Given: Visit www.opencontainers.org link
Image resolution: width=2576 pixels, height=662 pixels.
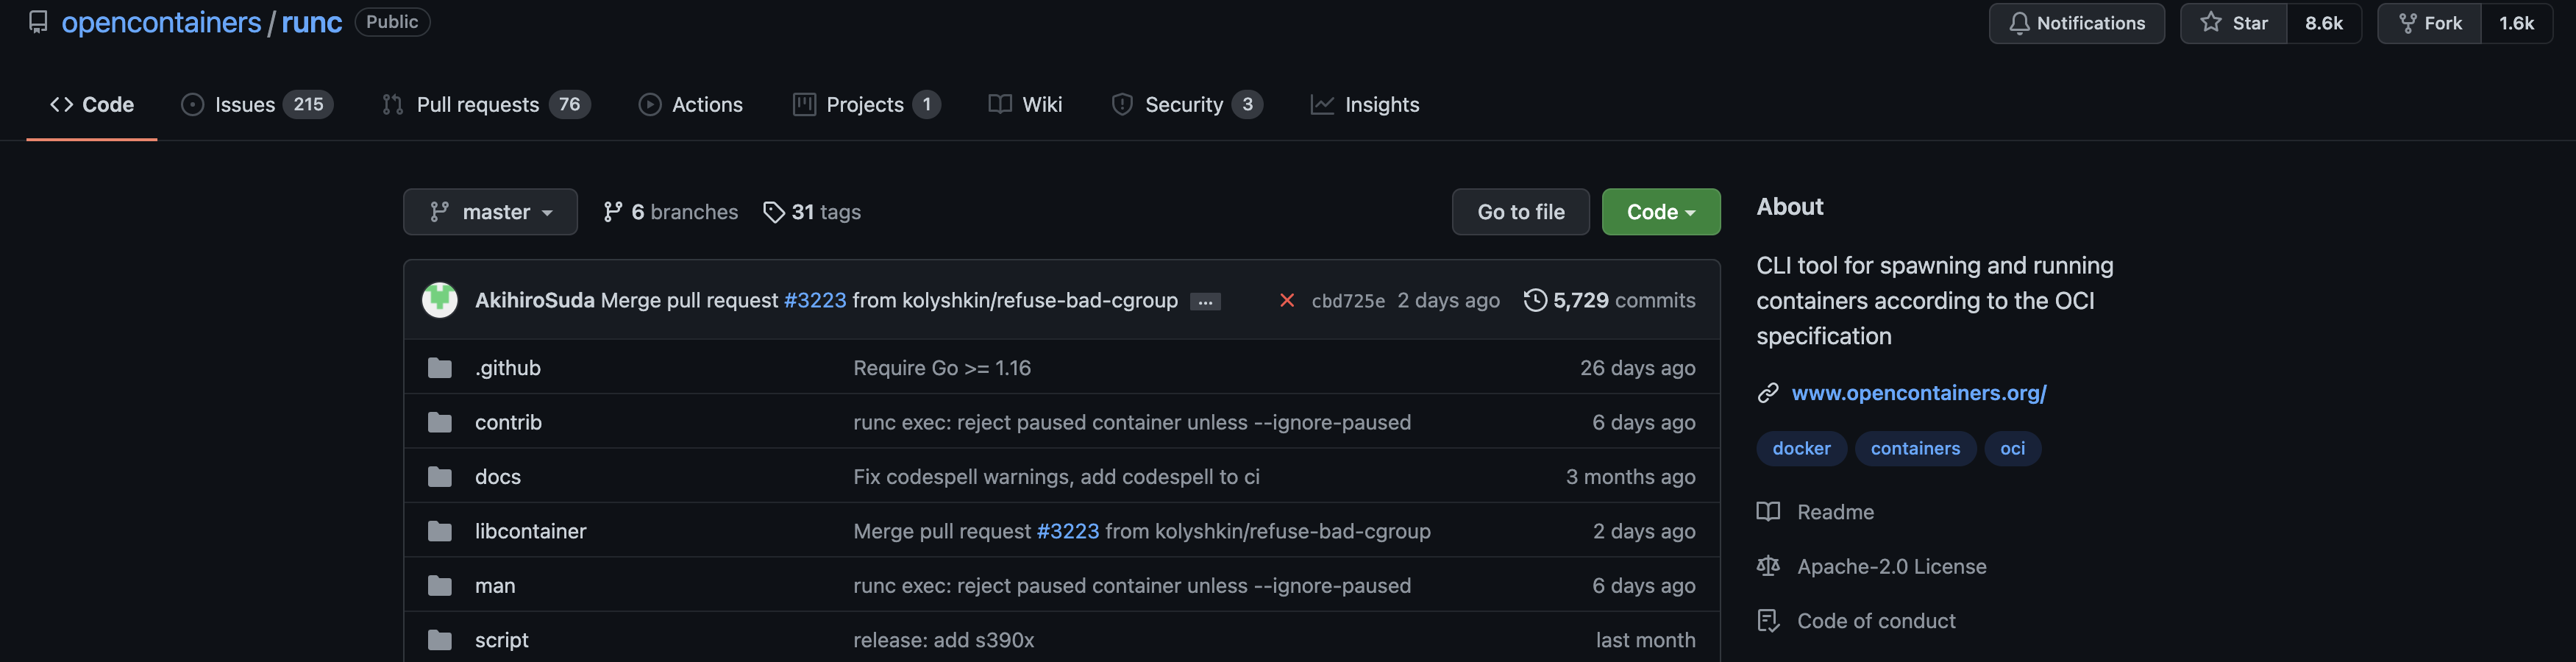Looking at the screenshot, I should [1918, 393].
